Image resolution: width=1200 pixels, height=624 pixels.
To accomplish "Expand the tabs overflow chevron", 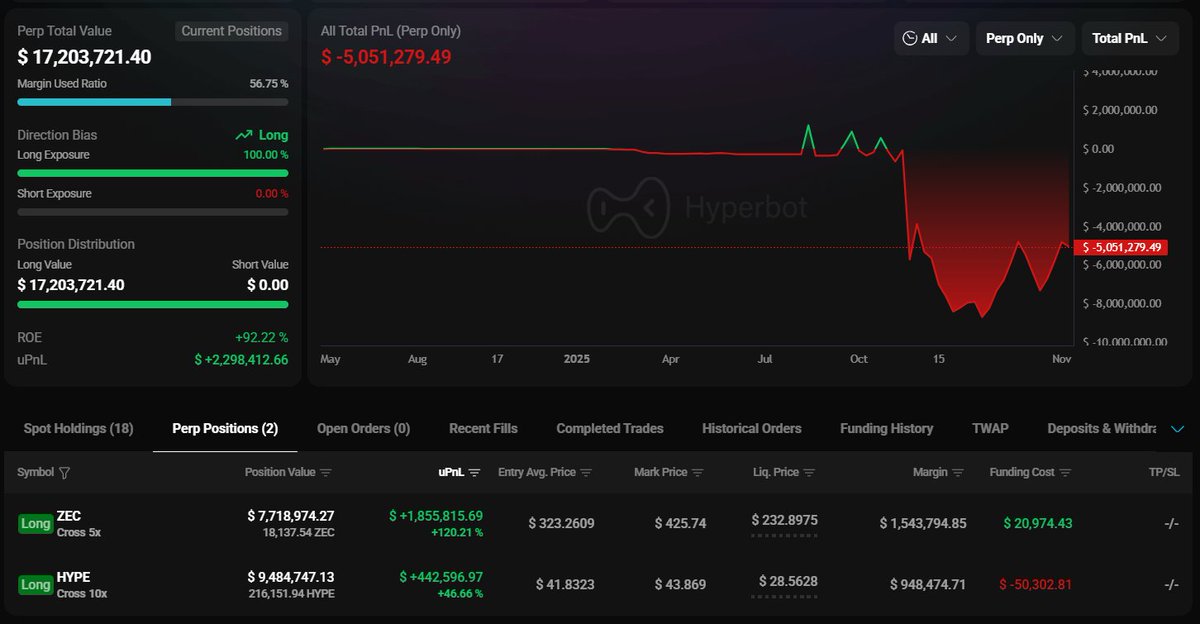I will pos(1177,429).
